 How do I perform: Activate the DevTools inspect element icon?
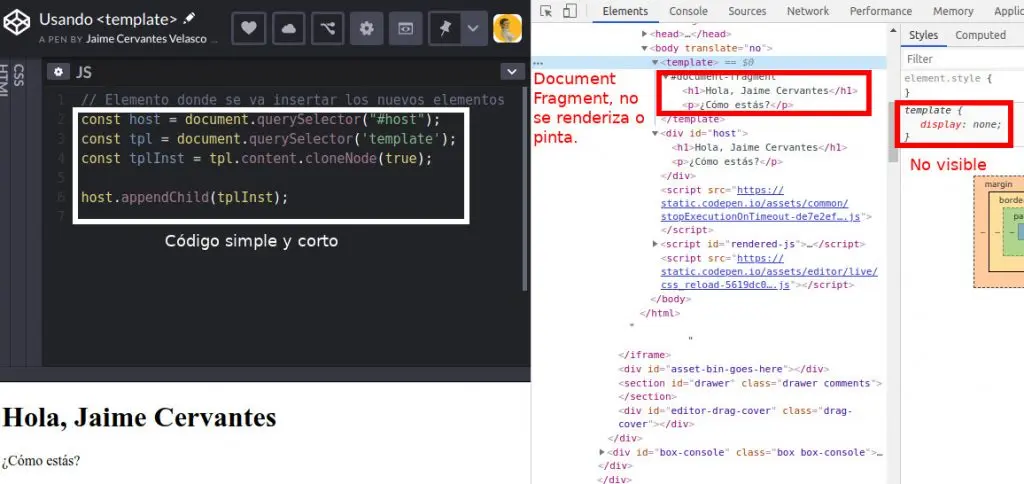pos(547,11)
